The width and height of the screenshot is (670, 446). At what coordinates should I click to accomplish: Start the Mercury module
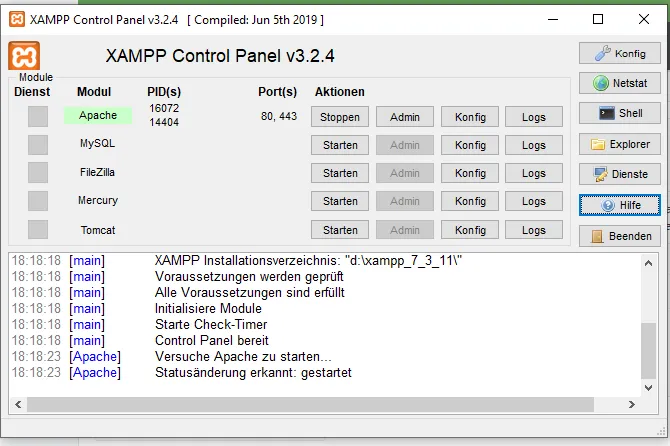pos(340,201)
